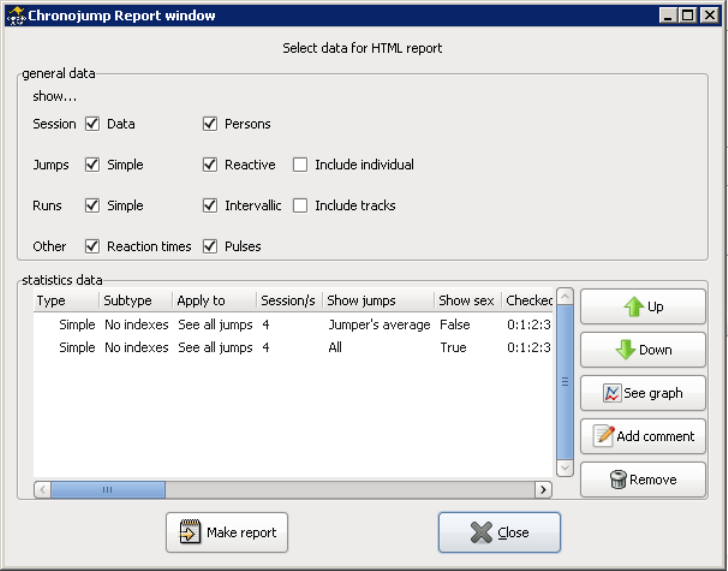Uncheck the Pulses checkbox
Image resolution: width=728 pixels, height=571 pixels.
[x=210, y=246]
